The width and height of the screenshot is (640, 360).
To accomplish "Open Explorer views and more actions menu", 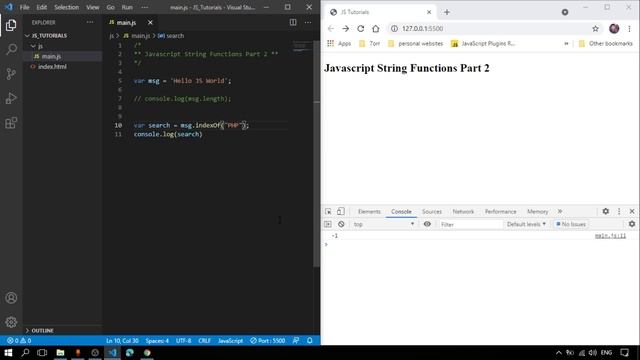I will coord(90,22).
